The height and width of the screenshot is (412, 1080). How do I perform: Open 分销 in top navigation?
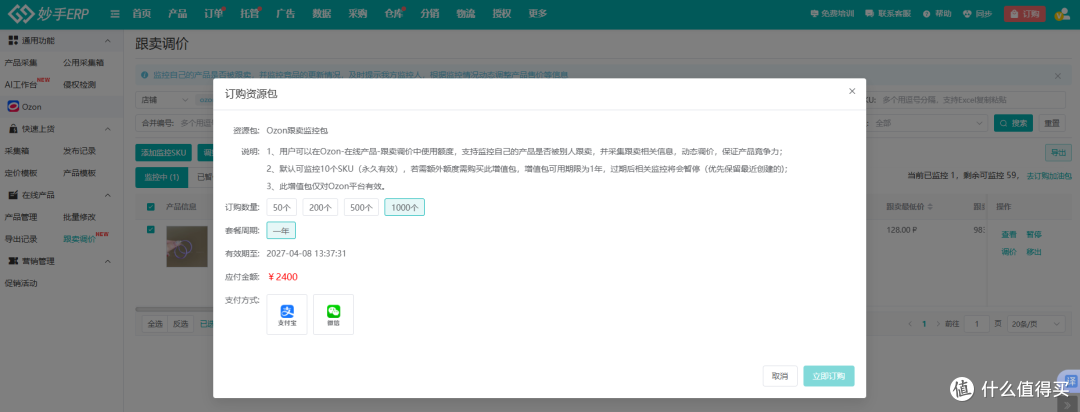pyautogui.click(x=430, y=14)
